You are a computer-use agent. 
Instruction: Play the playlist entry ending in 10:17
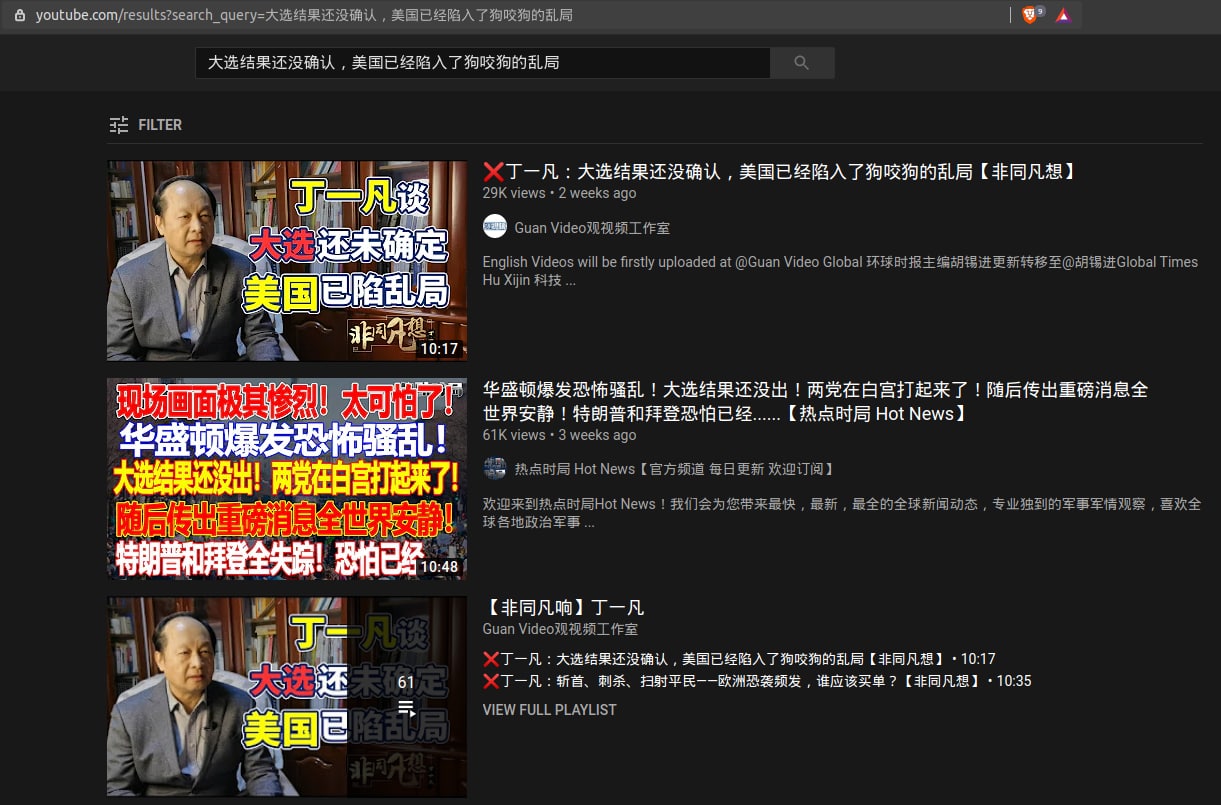tap(739, 659)
